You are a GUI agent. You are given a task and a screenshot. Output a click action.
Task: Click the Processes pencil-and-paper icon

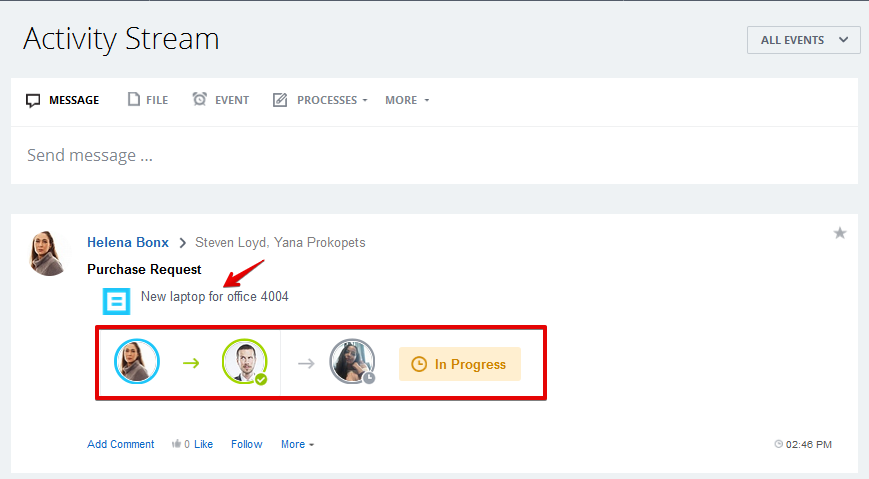click(280, 100)
